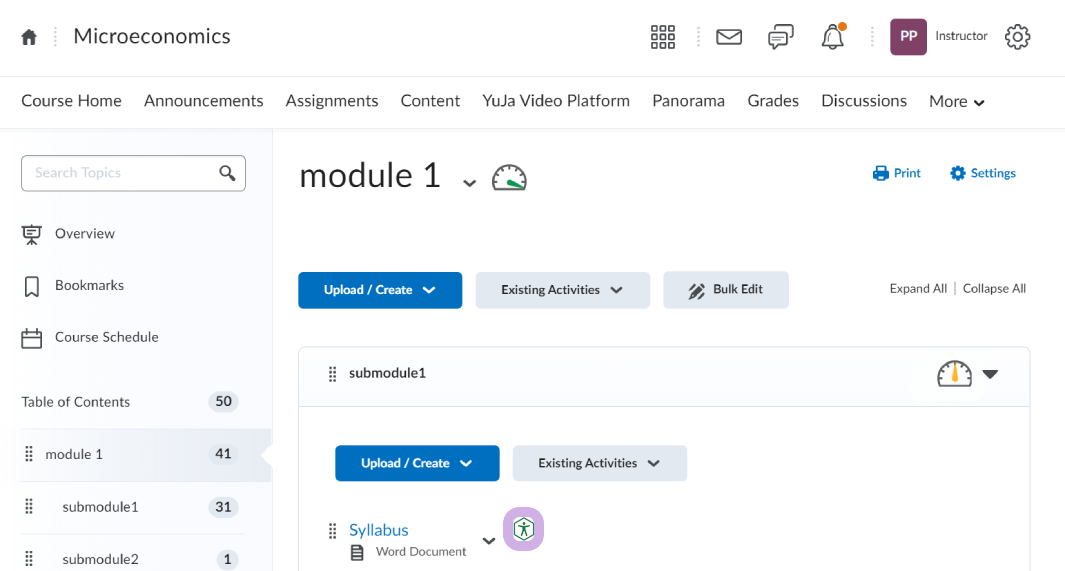Open the Syllabus document link
The width and height of the screenshot is (1065, 571).
click(379, 530)
